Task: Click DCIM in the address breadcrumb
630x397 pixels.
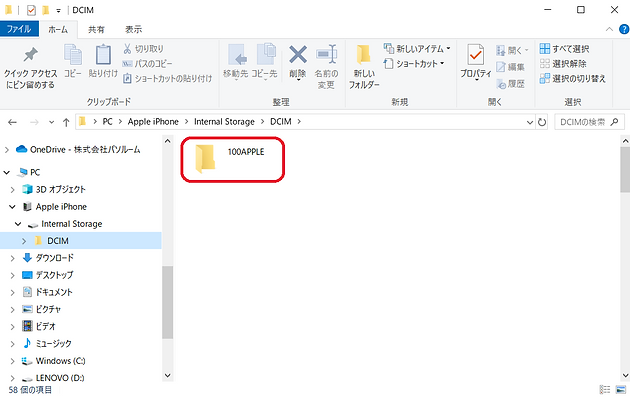Action: pos(280,122)
